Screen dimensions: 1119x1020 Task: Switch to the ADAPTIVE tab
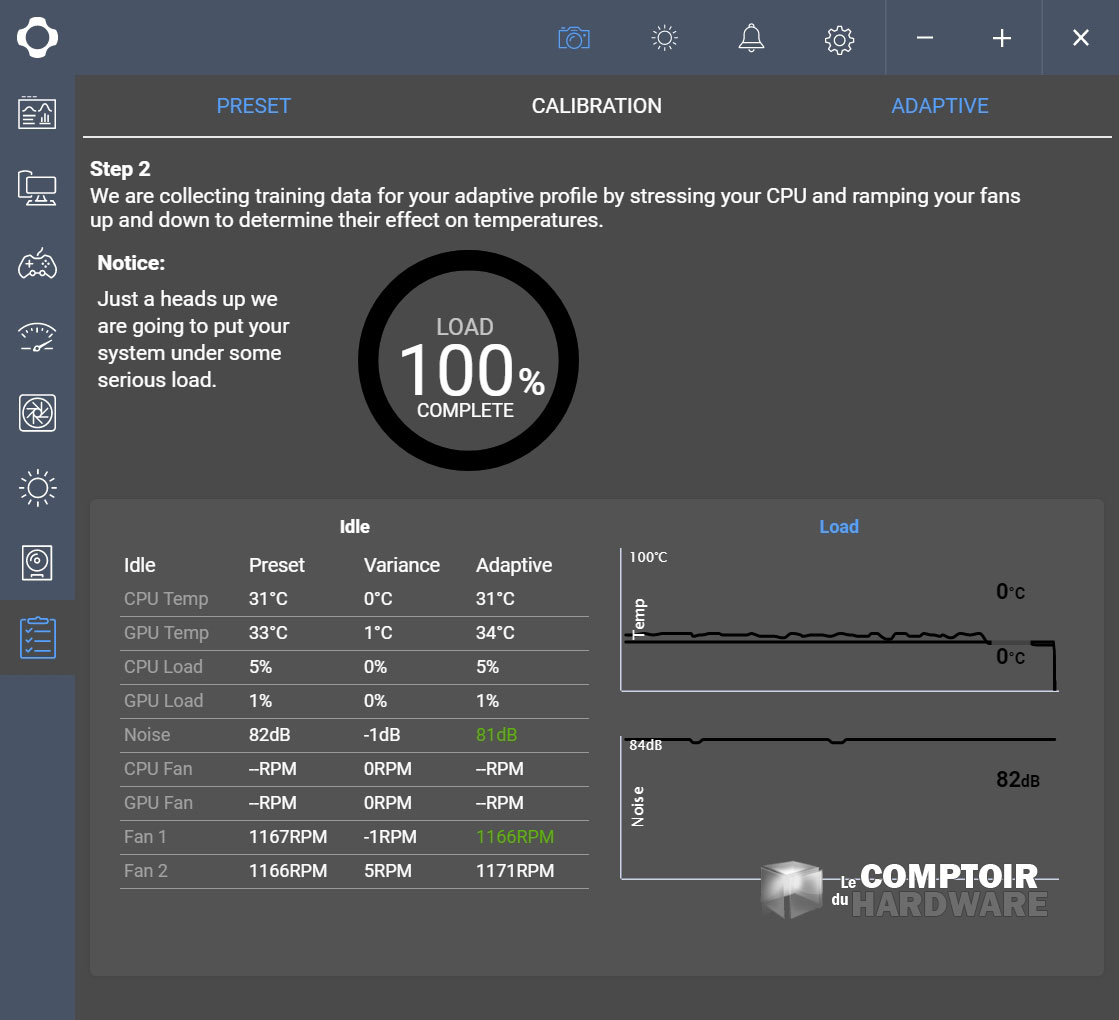(x=940, y=106)
